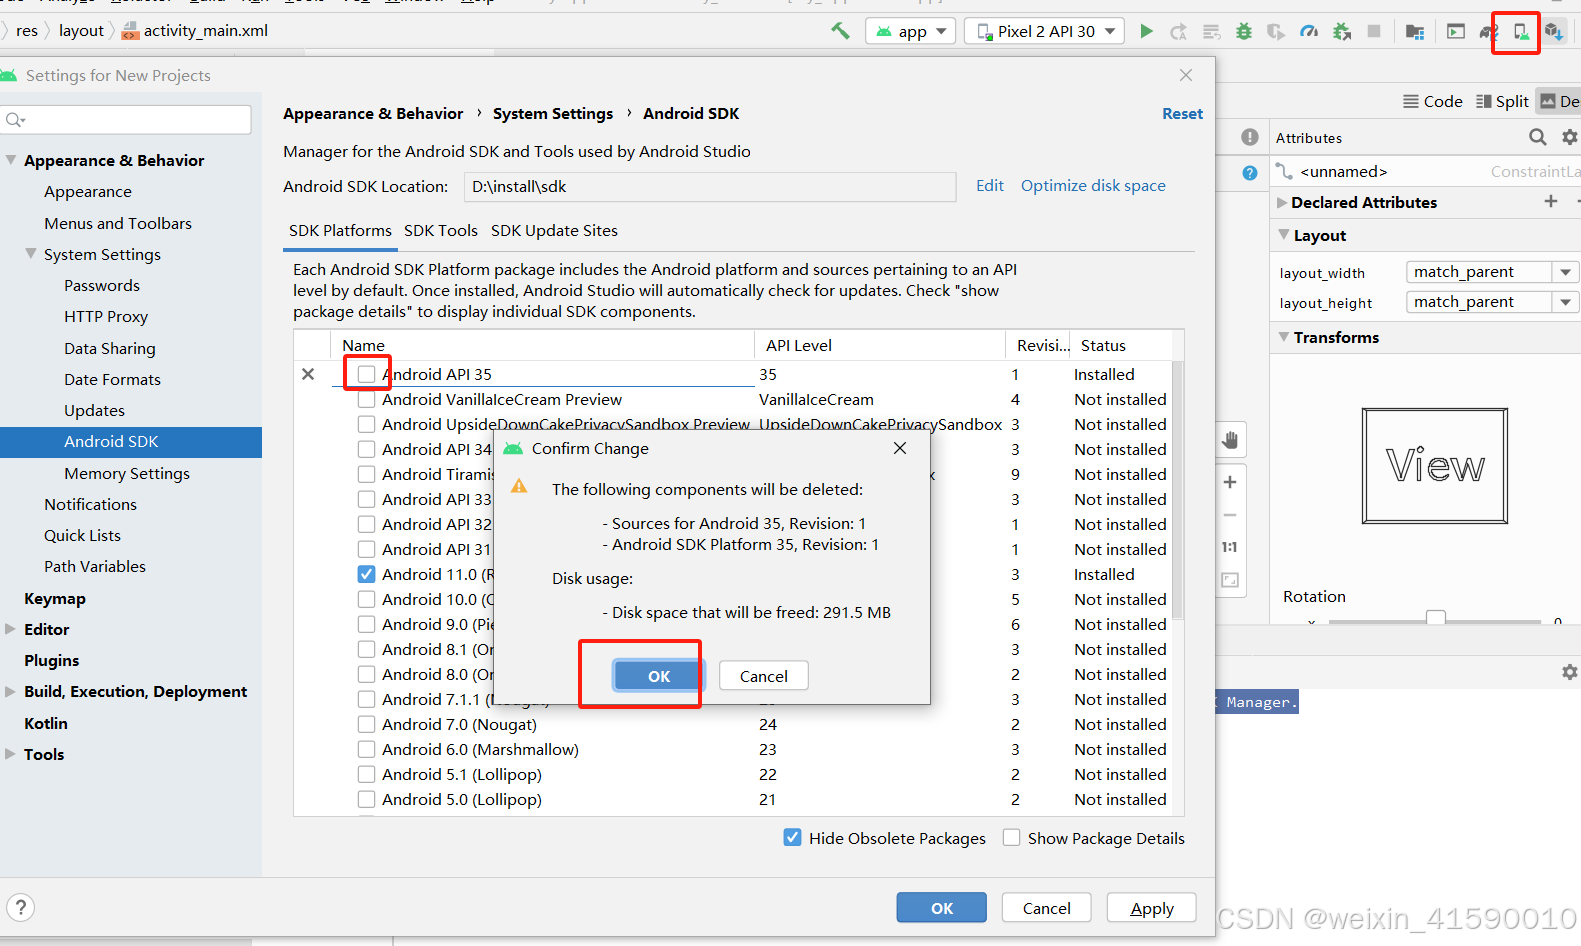
Task: Open the layout_width dropdown arrow
Action: (1566, 272)
